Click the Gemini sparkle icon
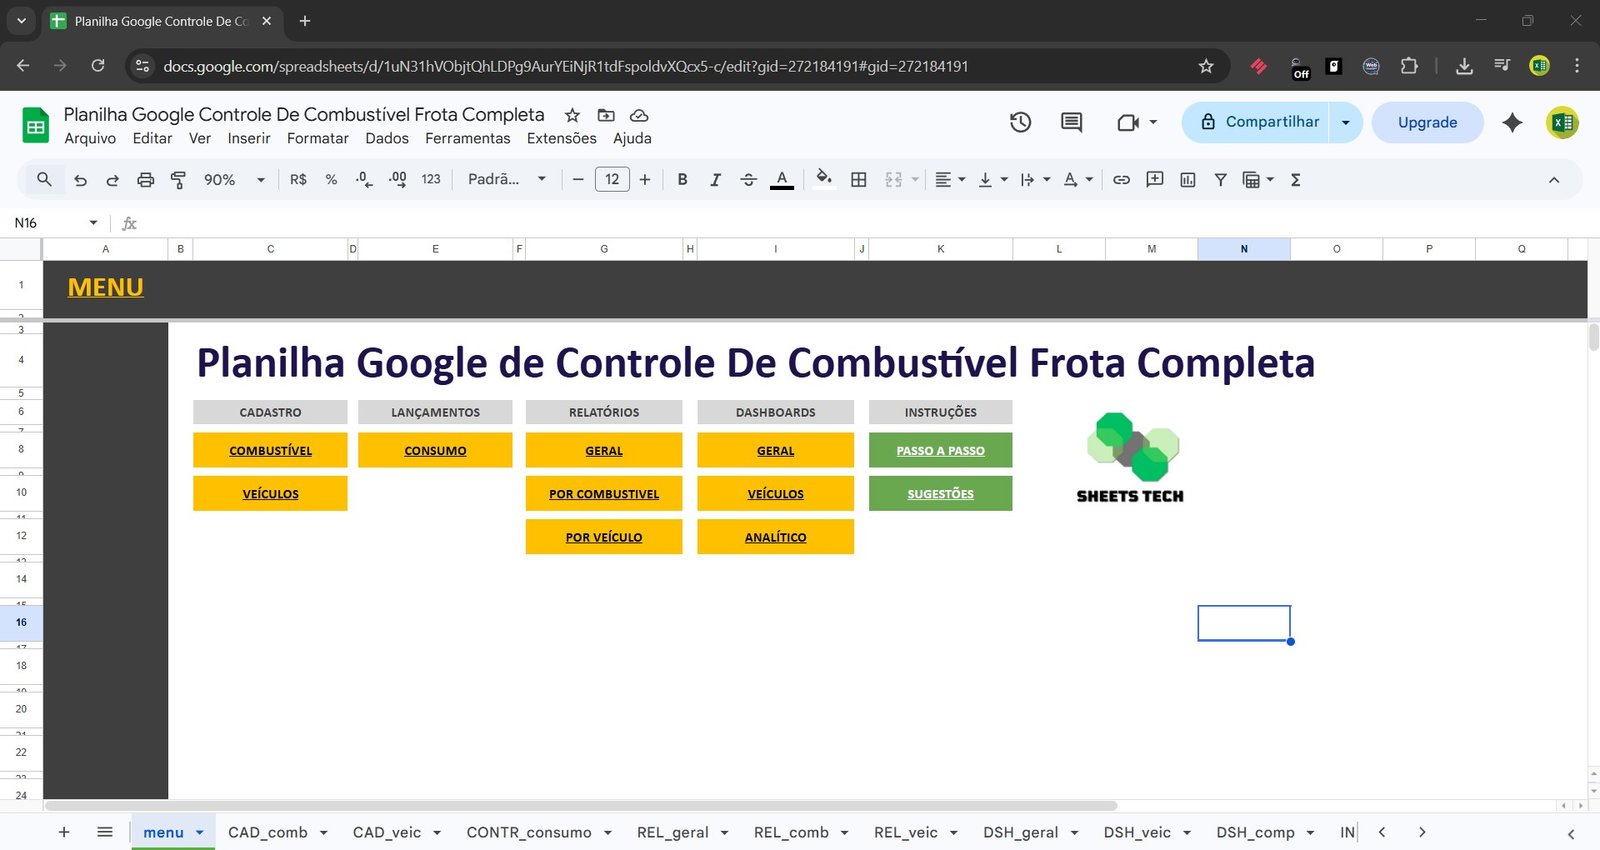The width and height of the screenshot is (1600, 850). (x=1512, y=122)
